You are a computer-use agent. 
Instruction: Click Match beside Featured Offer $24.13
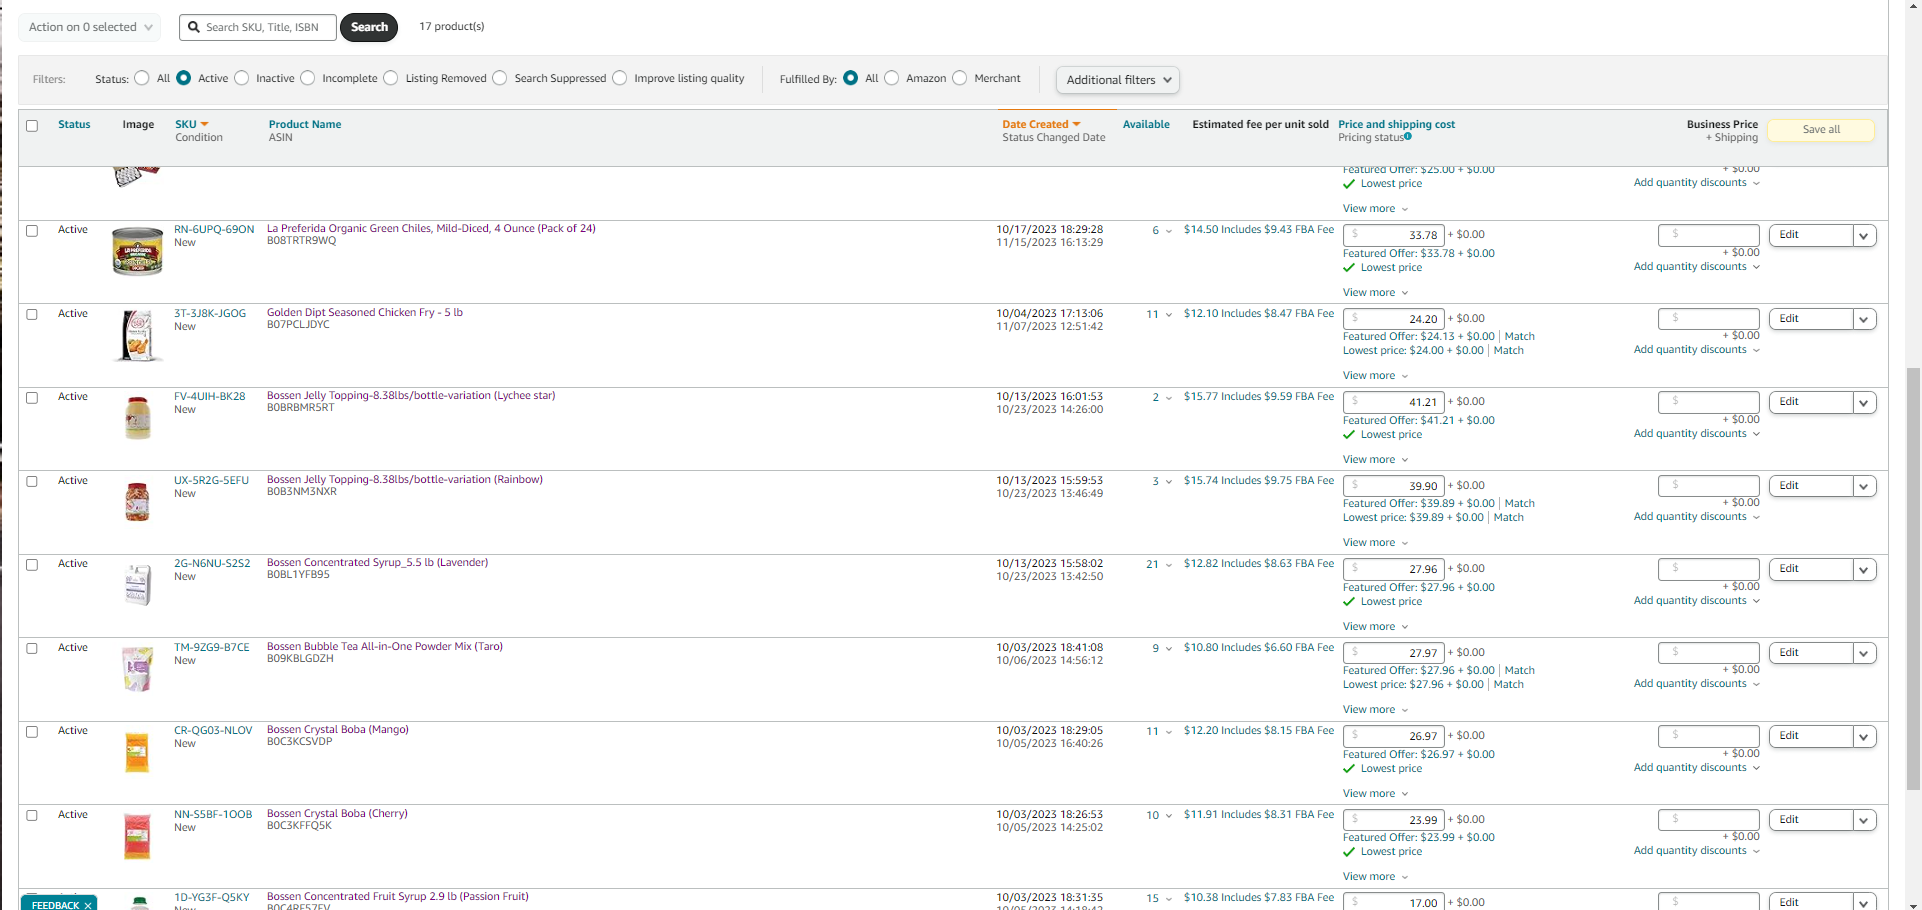click(1519, 337)
